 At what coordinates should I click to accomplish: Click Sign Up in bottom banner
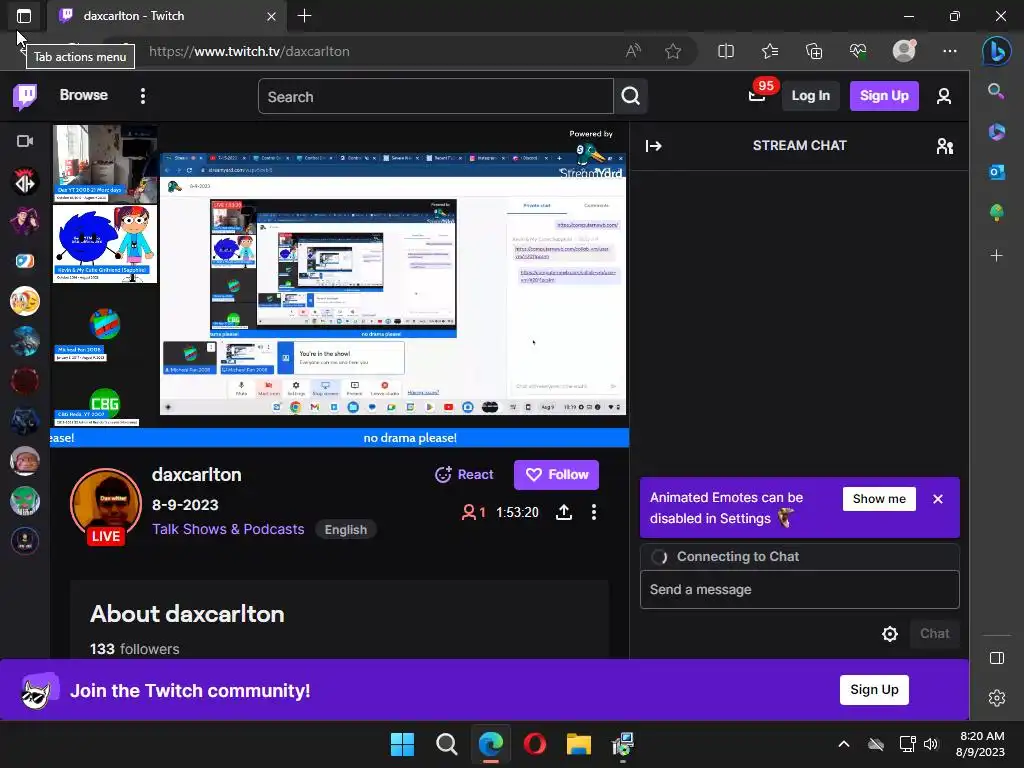(x=874, y=690)
